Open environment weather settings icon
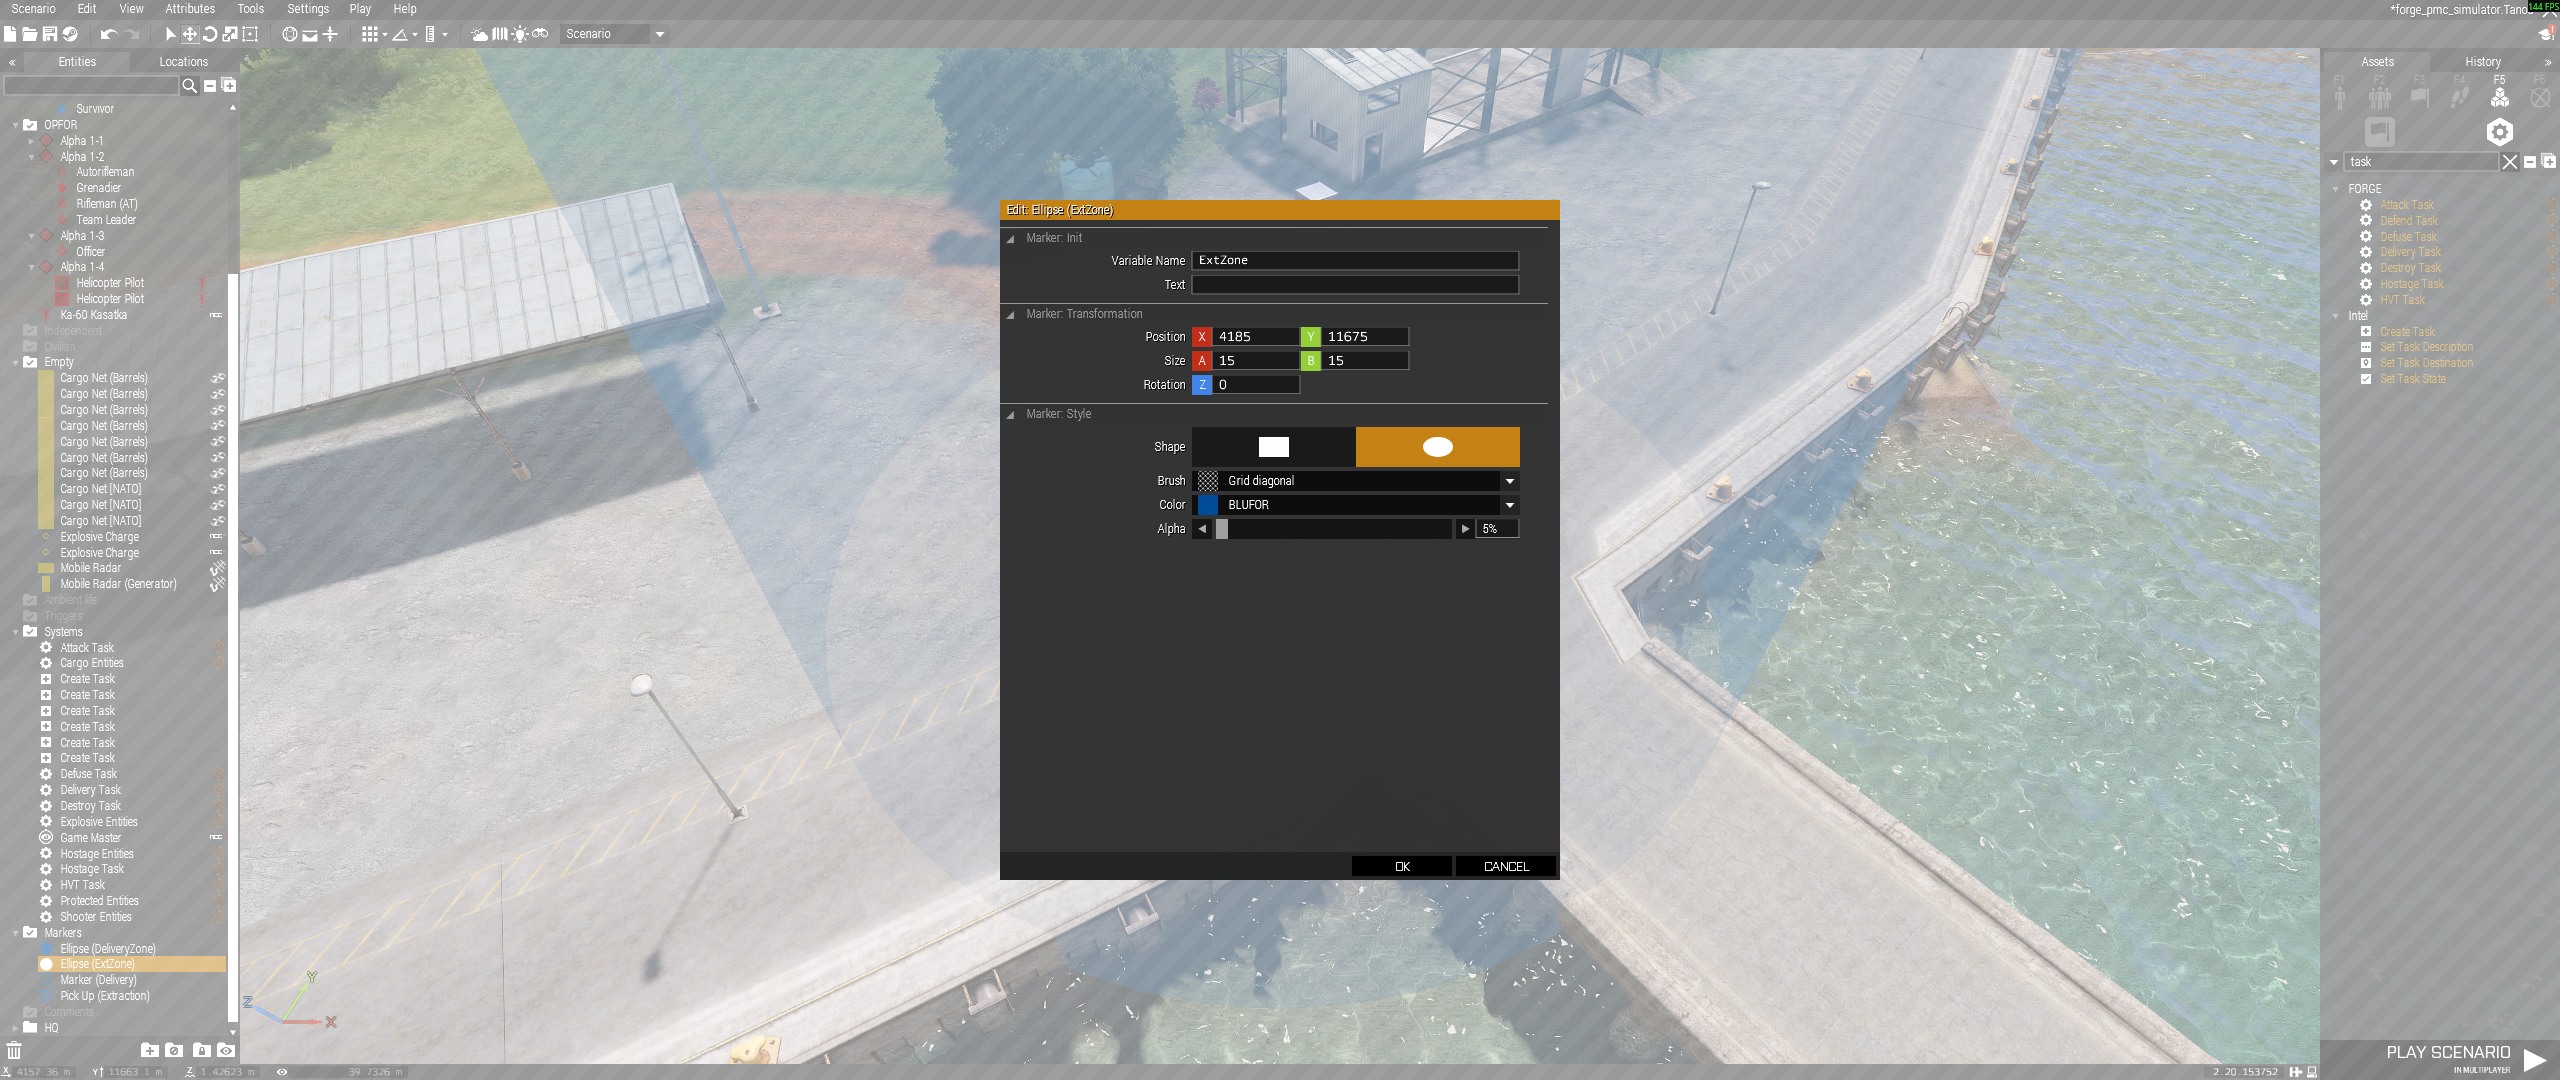 [480, 34]
